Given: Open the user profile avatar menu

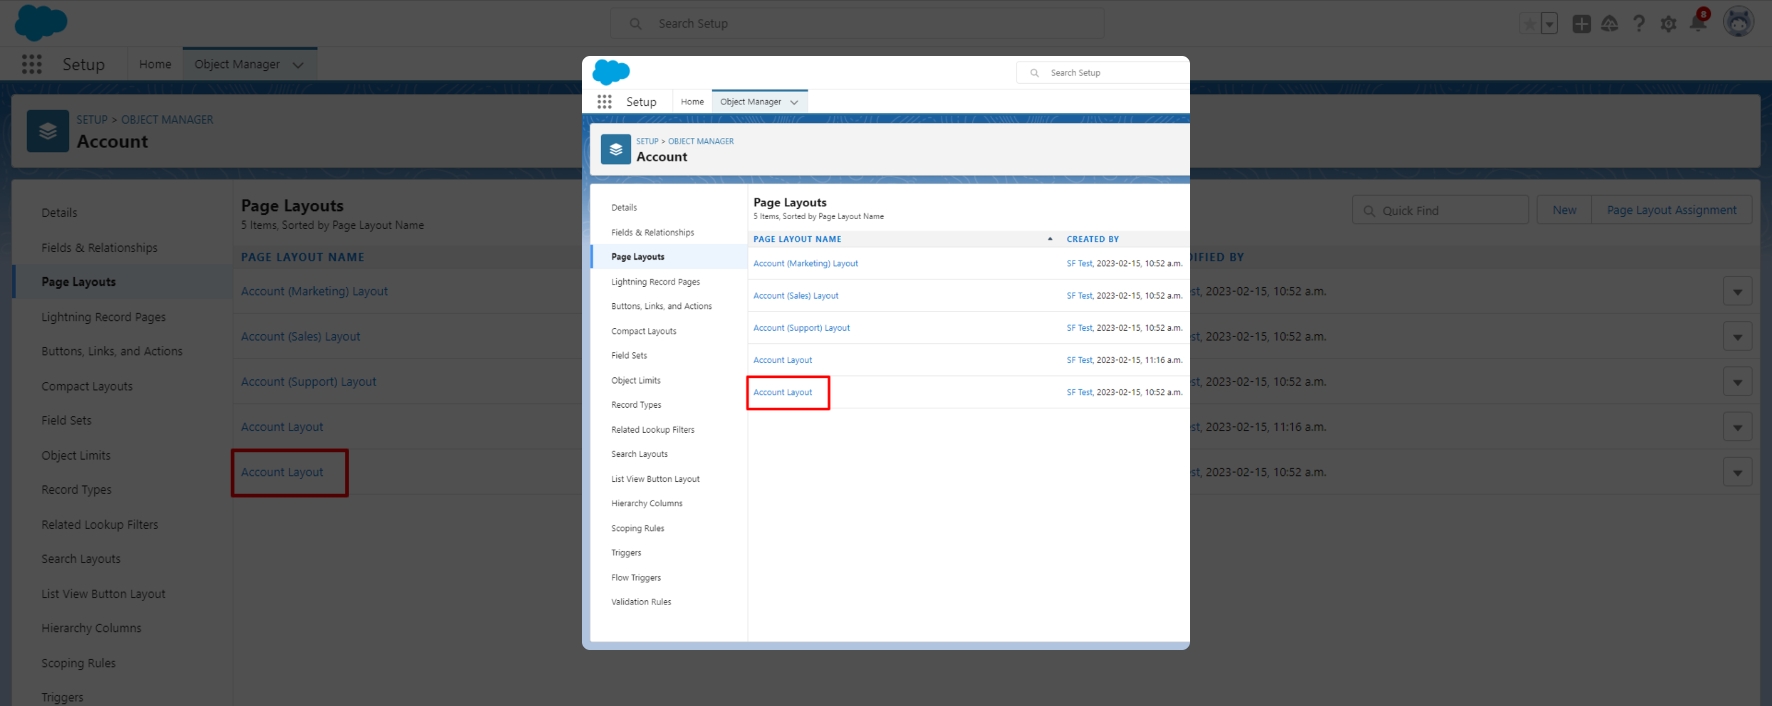Looking at the screenshot, I should tap(1738, 22).
